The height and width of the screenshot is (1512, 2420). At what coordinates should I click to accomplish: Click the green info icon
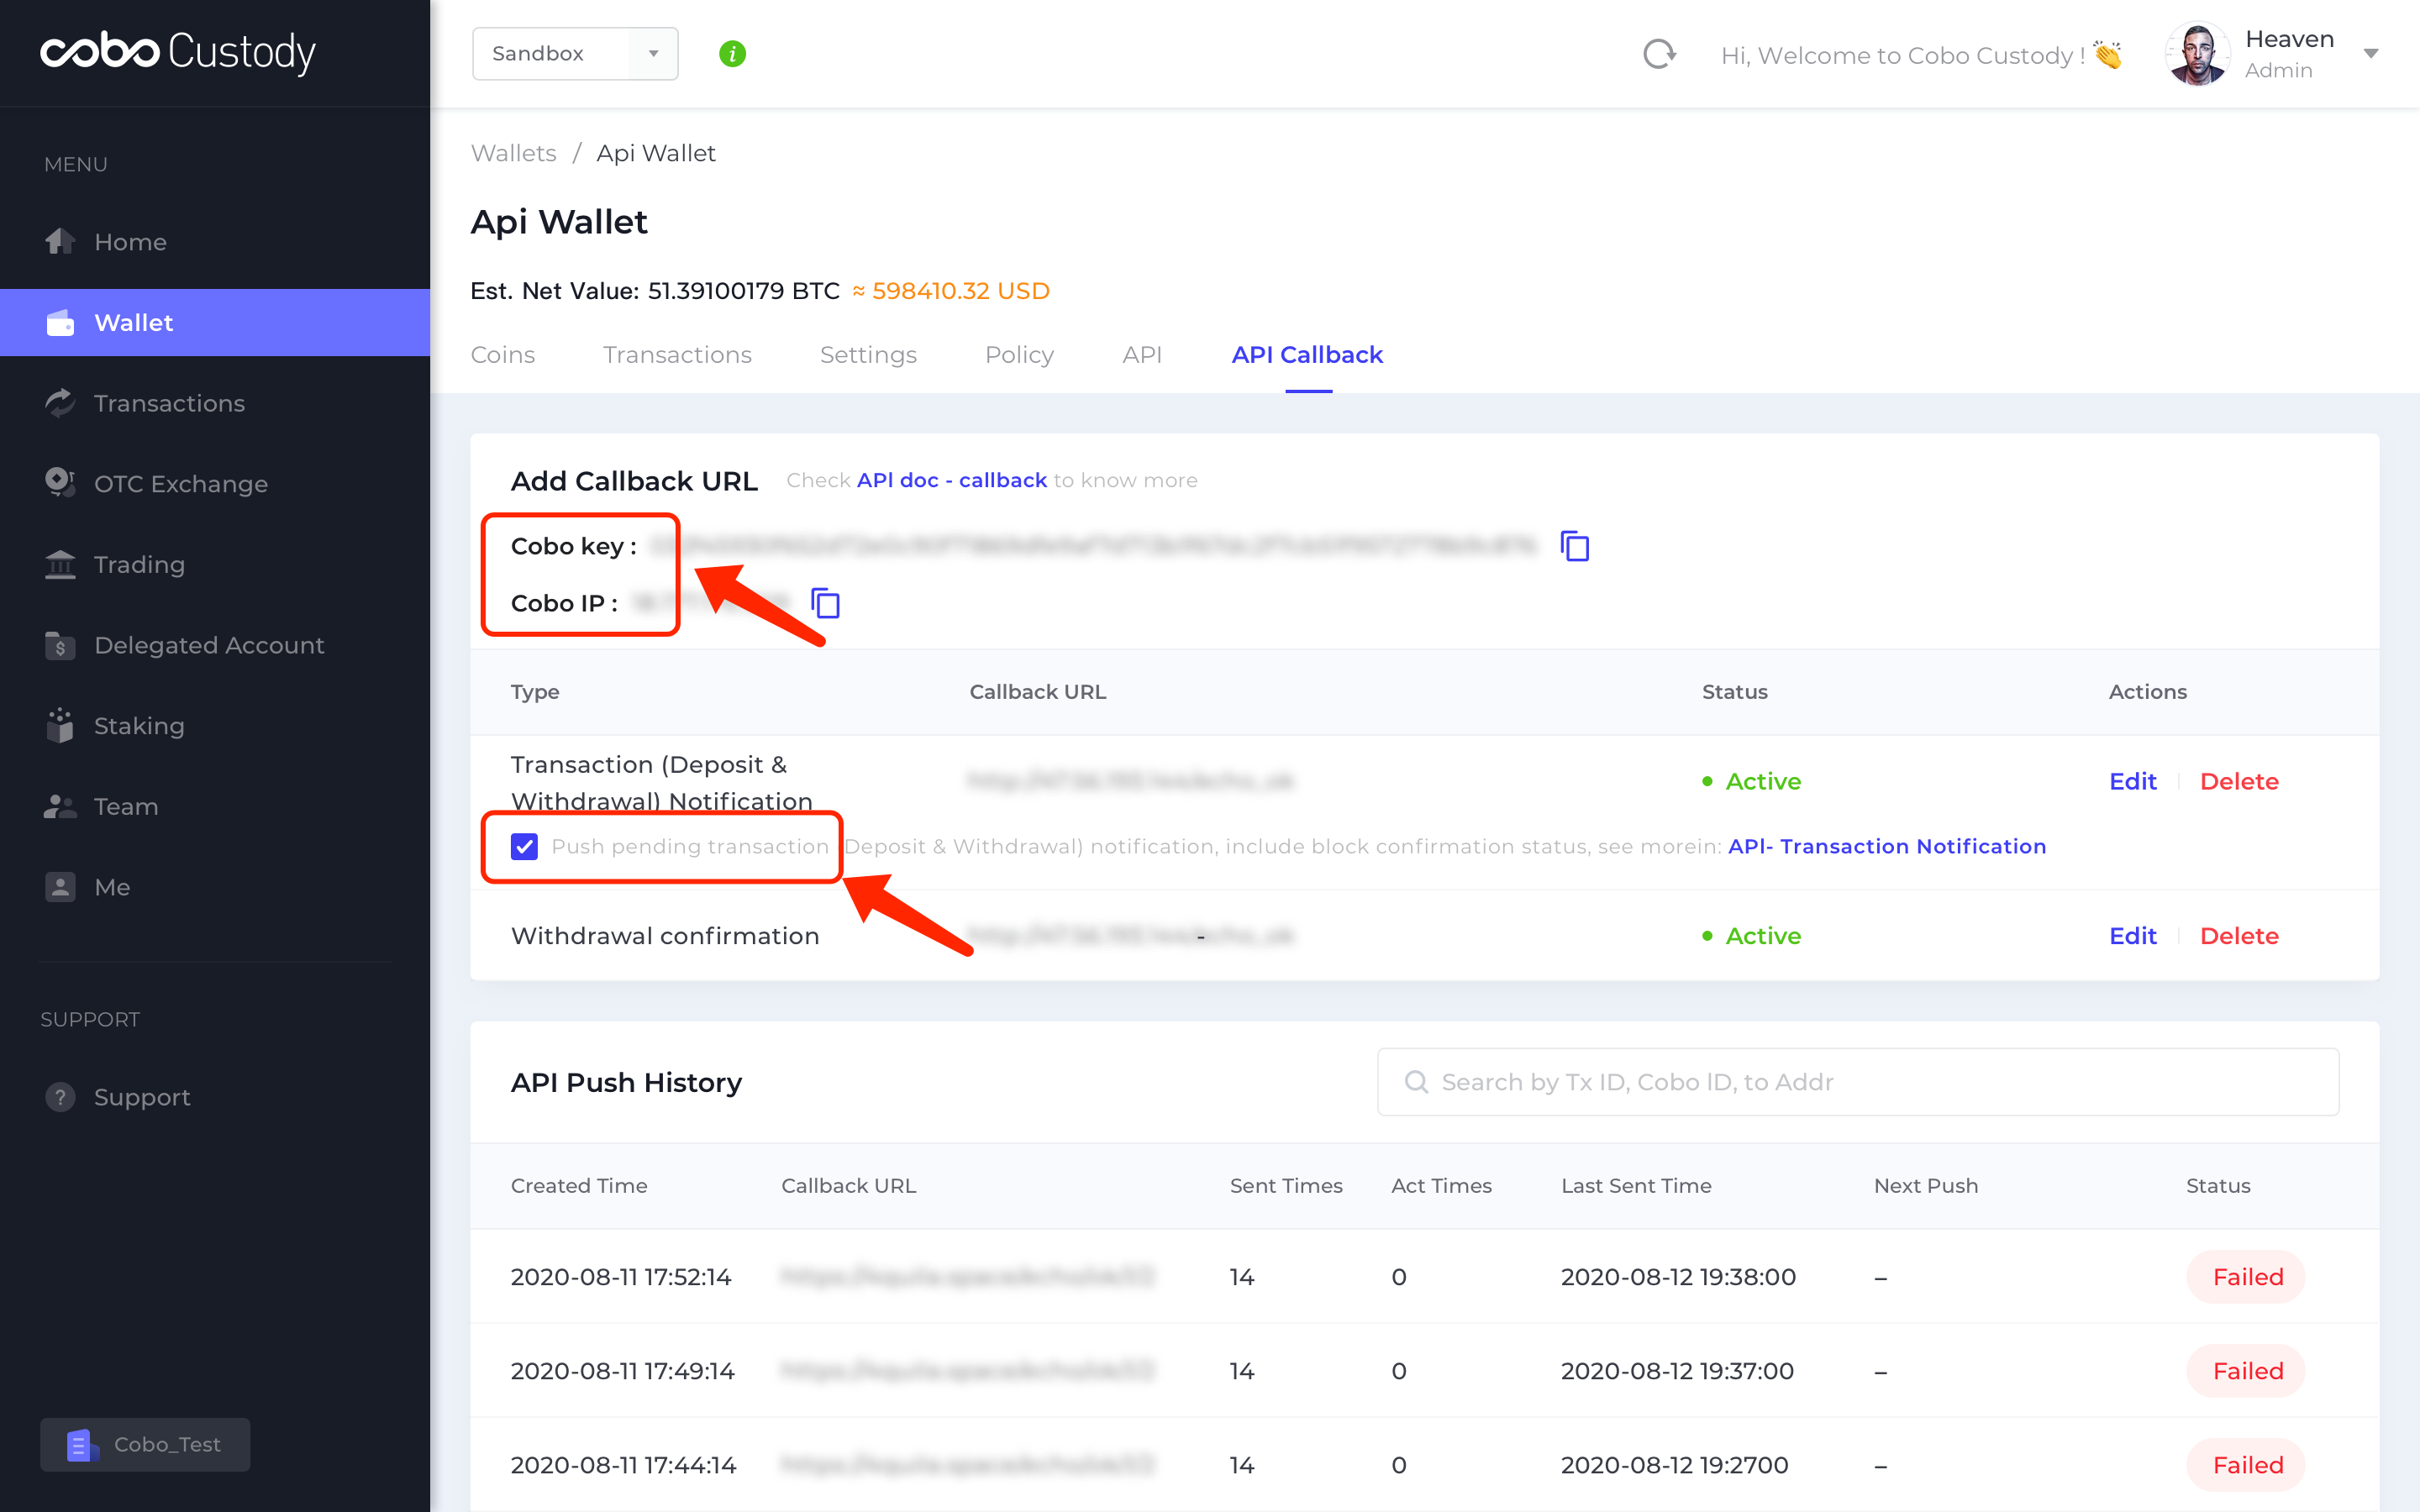(x=732, y=54)
